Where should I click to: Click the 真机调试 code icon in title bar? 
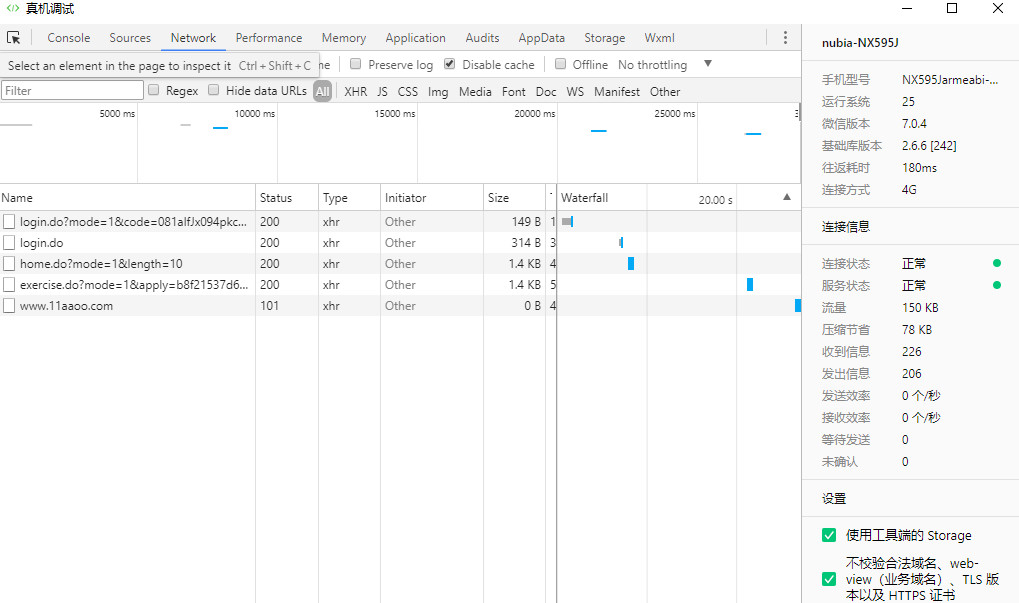click(x=12, y=8)
